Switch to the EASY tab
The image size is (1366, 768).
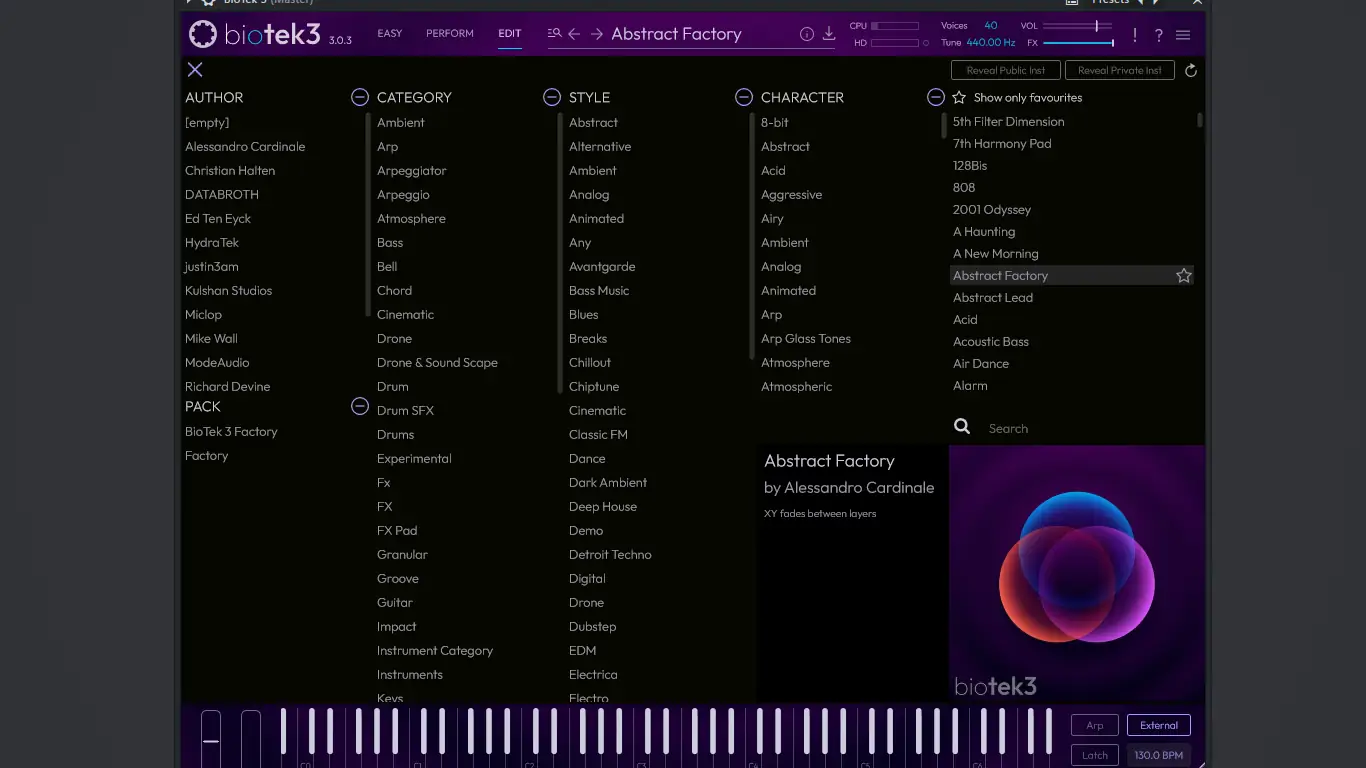[x=390, y=33]
